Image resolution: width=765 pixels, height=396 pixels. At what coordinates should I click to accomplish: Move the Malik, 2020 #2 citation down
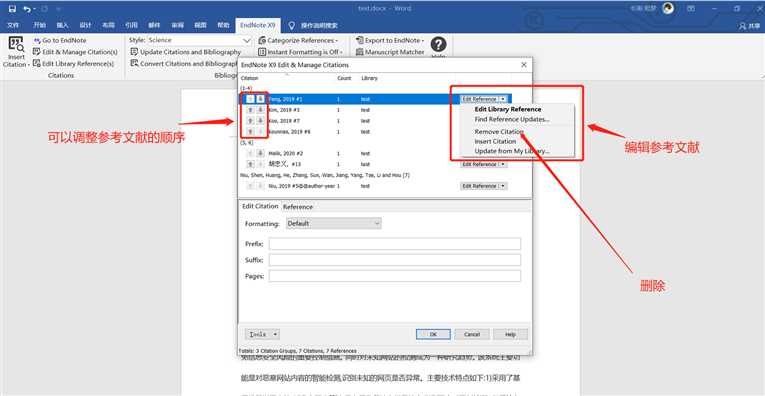tap(260, 153)
